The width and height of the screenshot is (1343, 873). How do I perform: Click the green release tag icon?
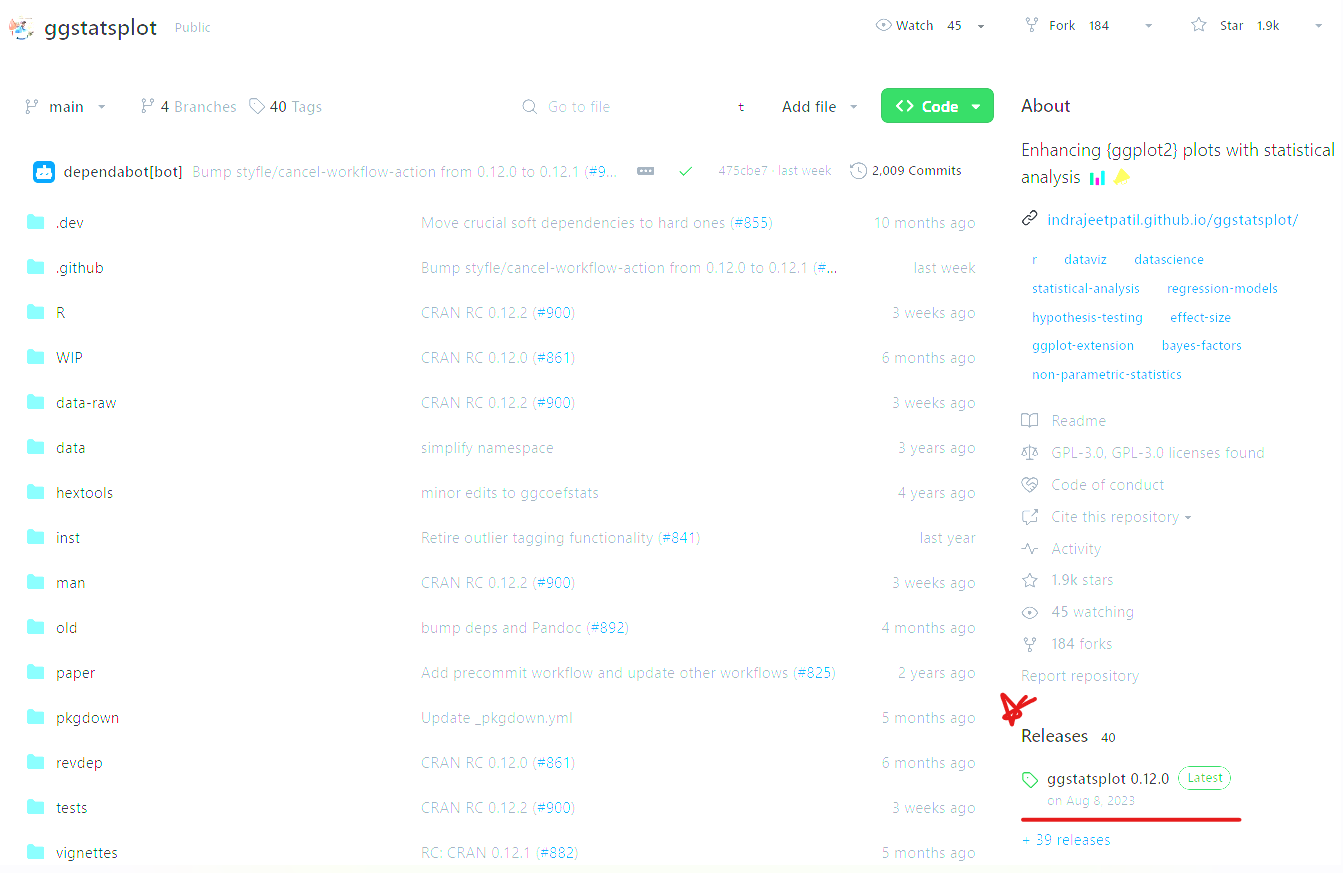pyautogui.click(x=1030, y=779)
